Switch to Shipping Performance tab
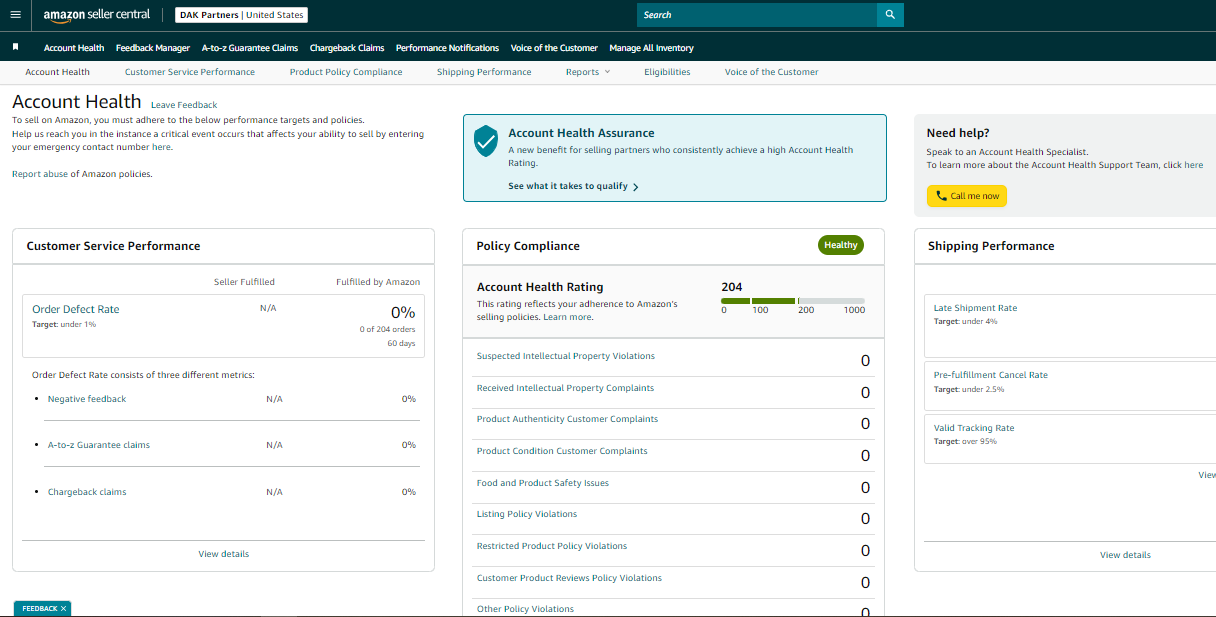 (484, 72)
